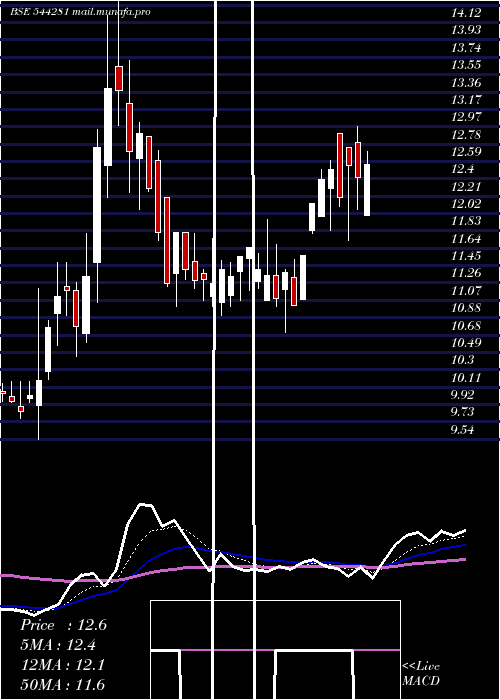Click the 12MA : 12.1 readout
Viewport: 500px width, 700px height.
[x=63, y=665]
